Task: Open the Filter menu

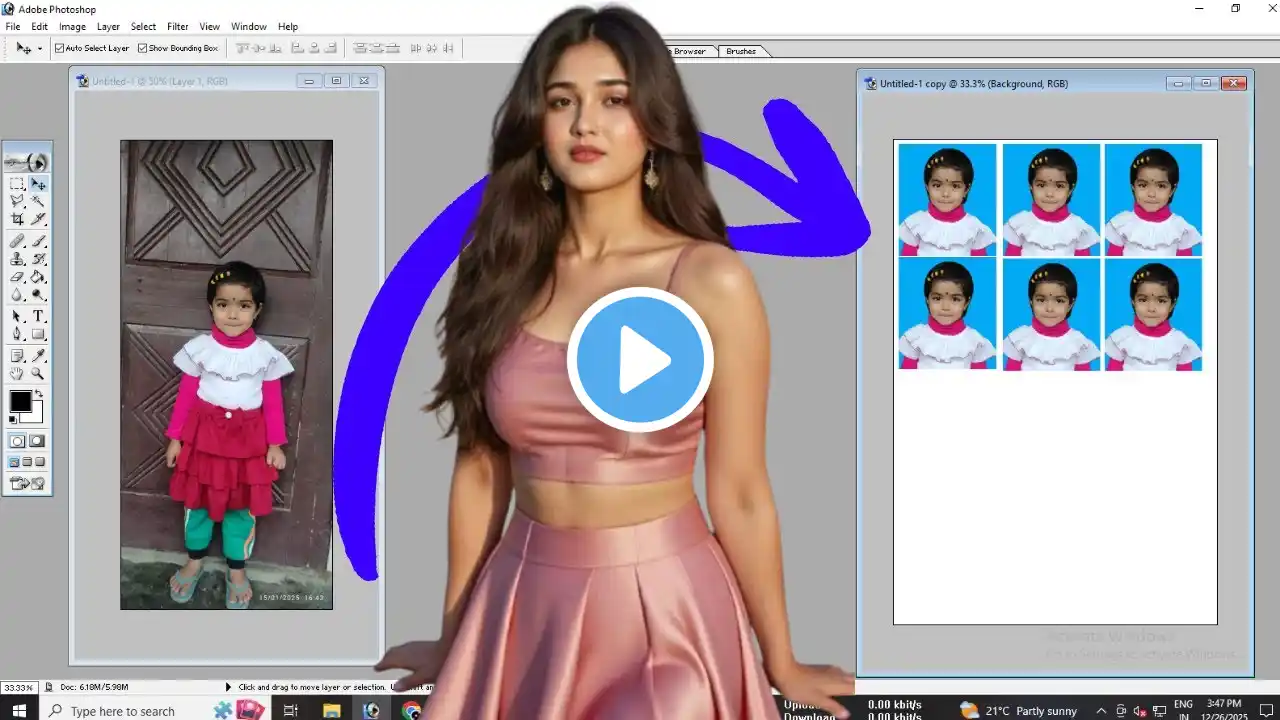Action: (x=178, y=27)
